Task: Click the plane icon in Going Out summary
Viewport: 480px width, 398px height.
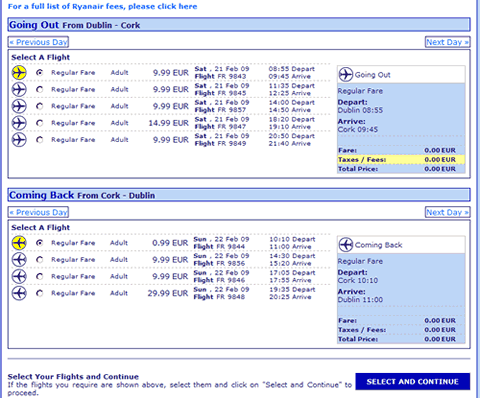Action: (x=346, y=75)
